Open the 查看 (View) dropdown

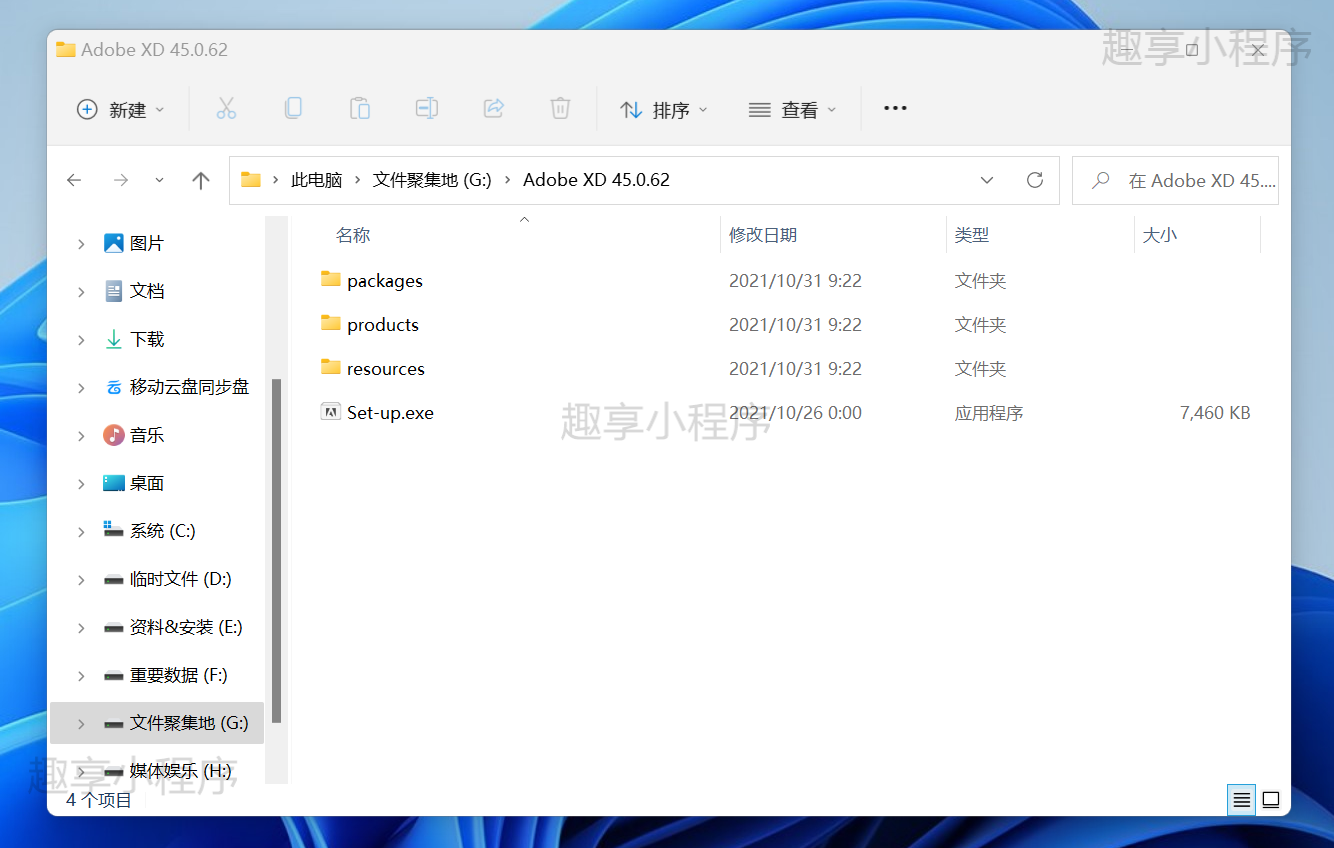coord(792,109)
